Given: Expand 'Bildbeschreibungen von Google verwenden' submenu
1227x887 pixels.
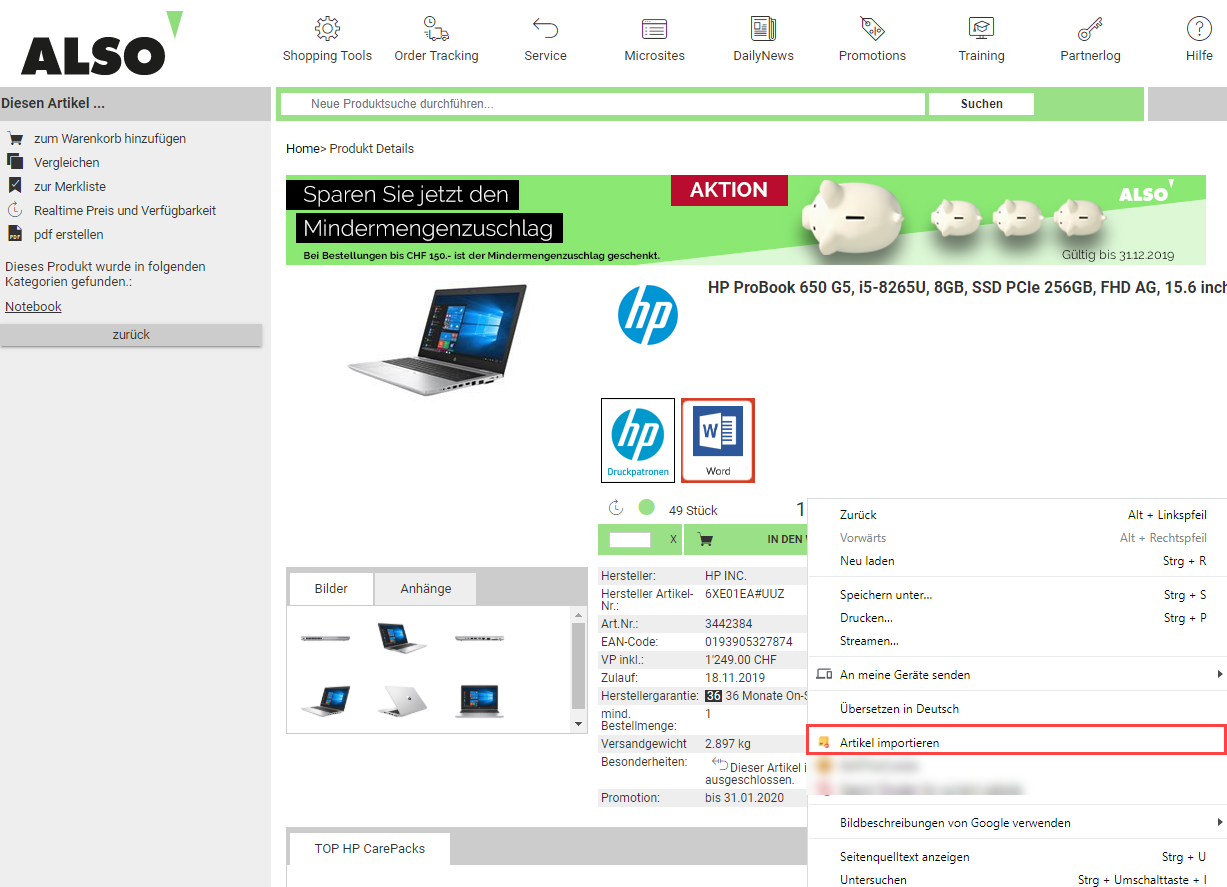Looking at the screenshot, I should click(x=954, y=823).
